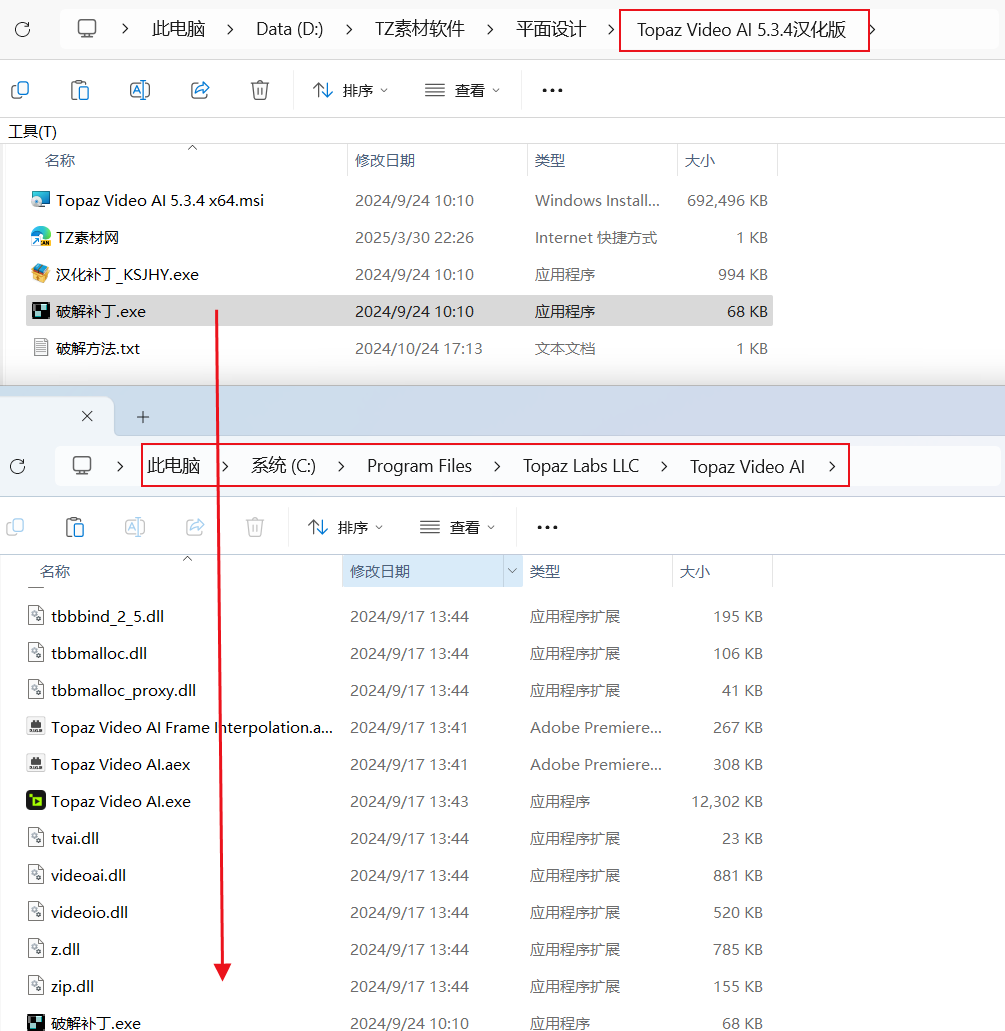Click Topaz Video AI 5.3.4汉化版 in the address bar
Viewport: 1005px width, 1031px height.
click(x=741, y=30)
